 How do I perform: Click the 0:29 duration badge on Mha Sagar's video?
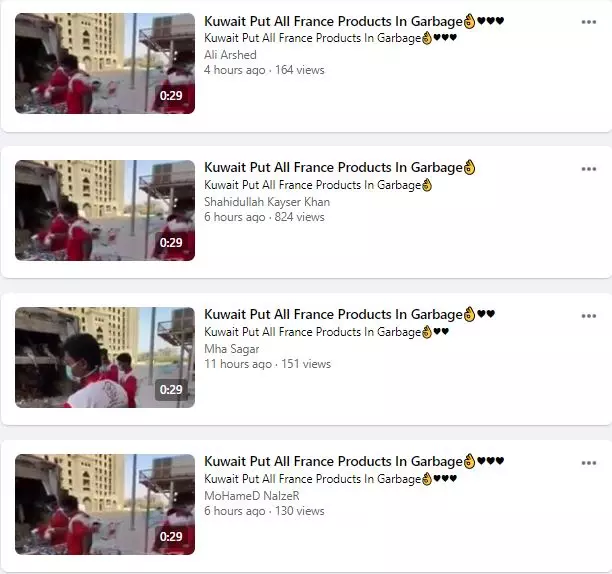(171, 389)
